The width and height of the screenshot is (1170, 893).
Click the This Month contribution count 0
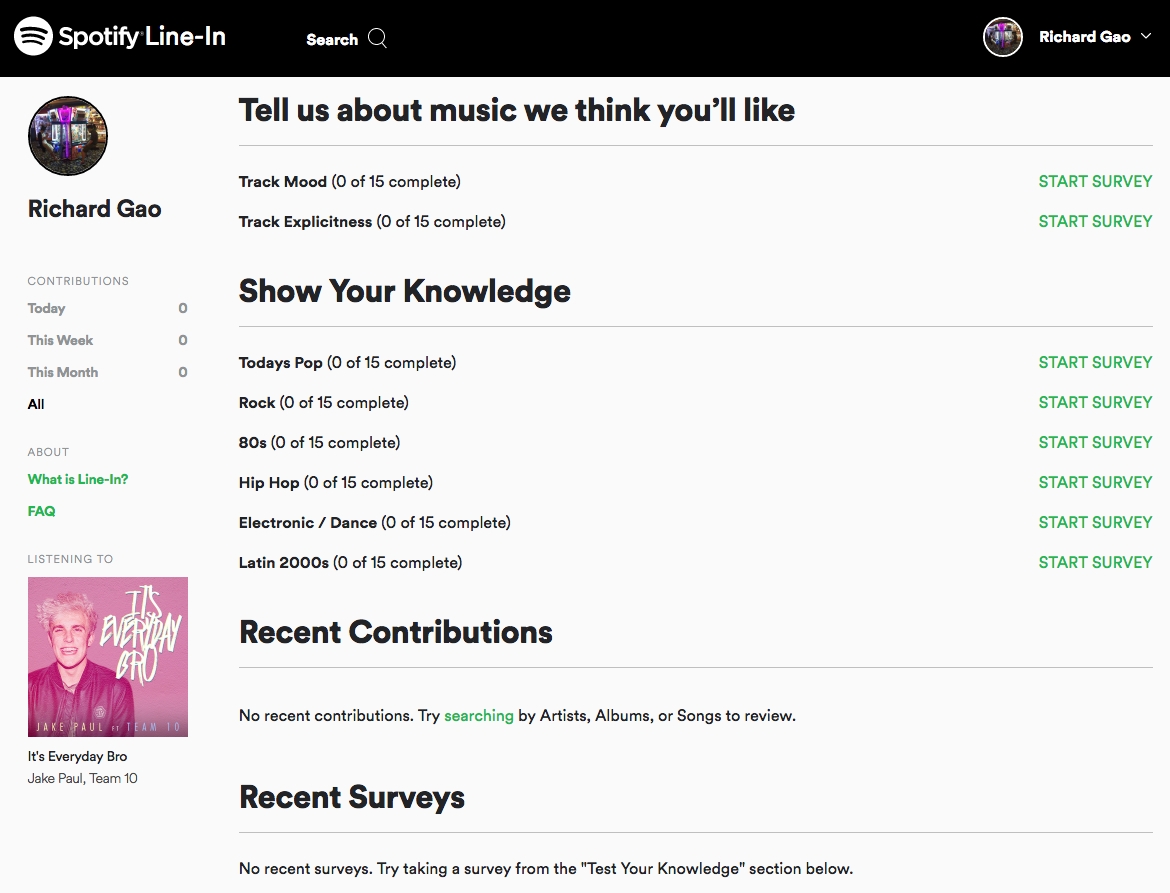[183, 372]
